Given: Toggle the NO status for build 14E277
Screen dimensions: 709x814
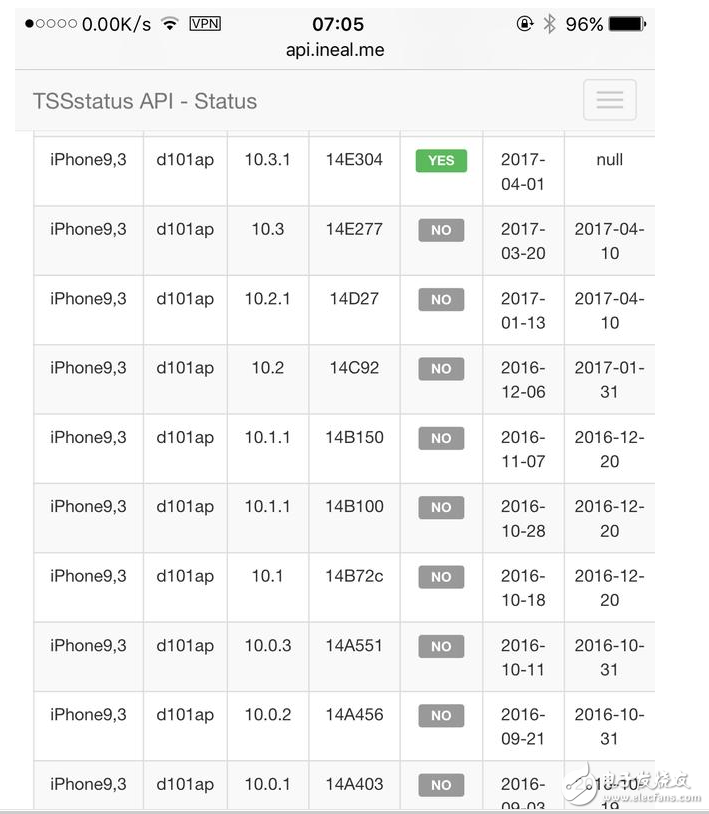Looking at the screenshot, I should click(x=441, y=230).
